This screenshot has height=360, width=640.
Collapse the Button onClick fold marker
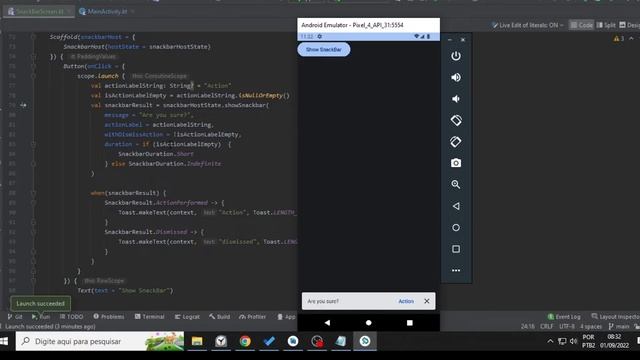[x=33, y=66]
